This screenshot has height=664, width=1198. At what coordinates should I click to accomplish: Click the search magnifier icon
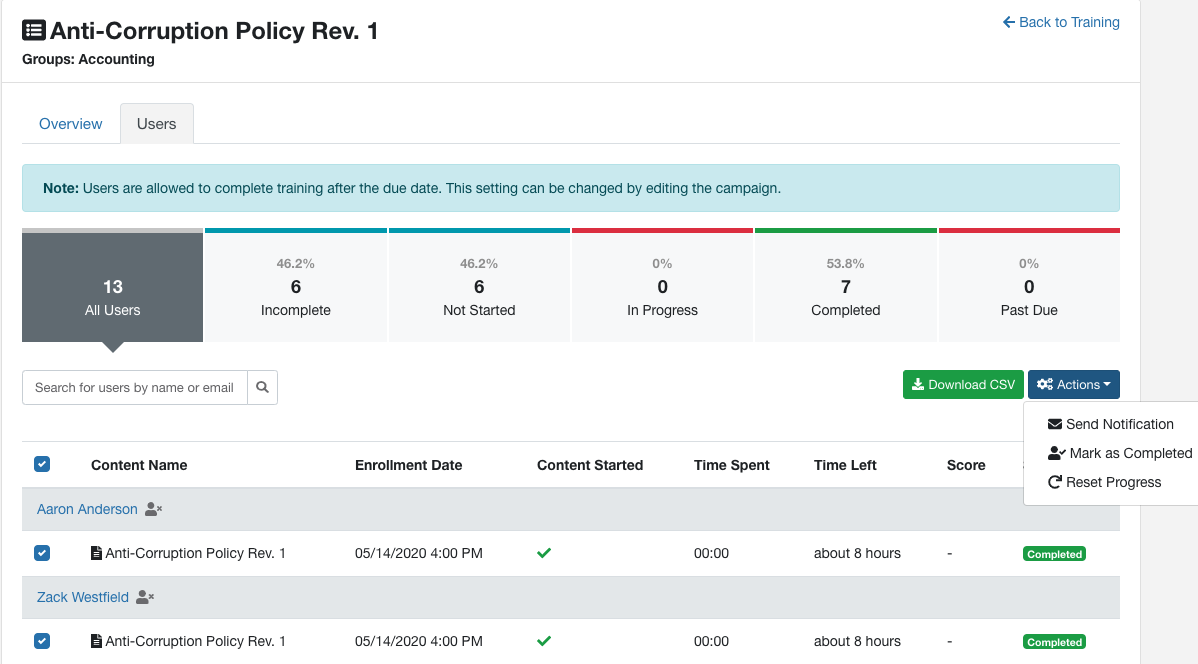pyautogui.click(x=262, y=387)
